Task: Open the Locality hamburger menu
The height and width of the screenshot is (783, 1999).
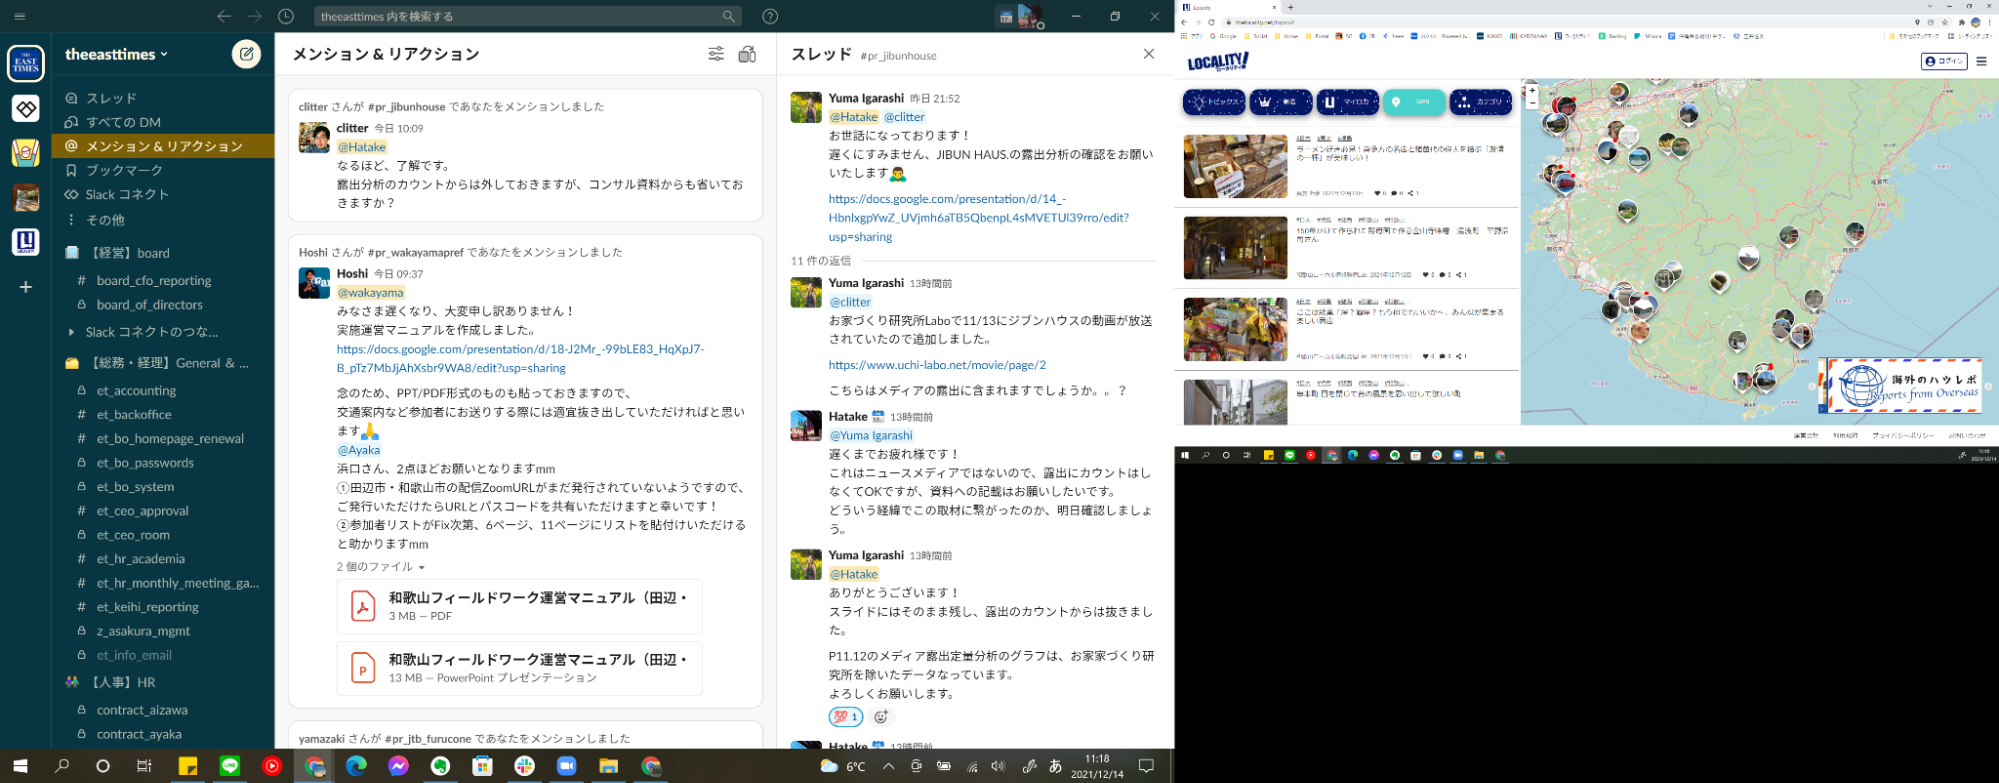Action: pyautogui.click(x=1981, y=61)
